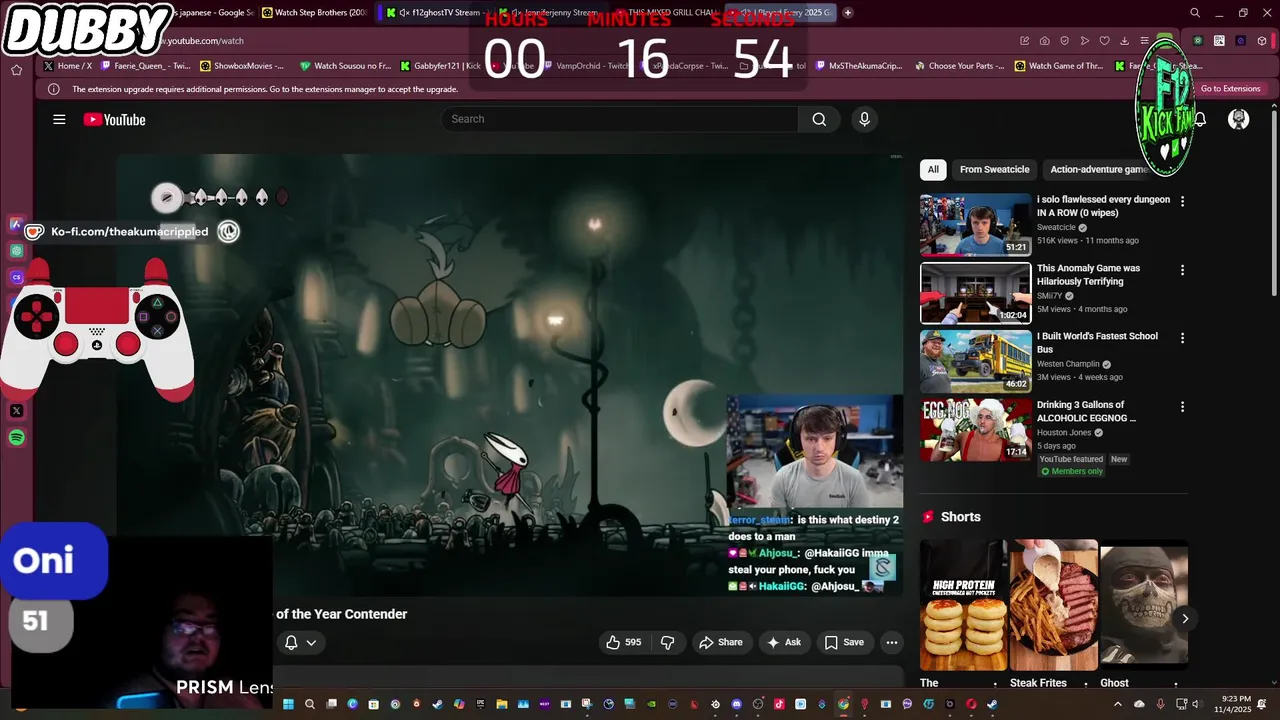Open 'Watch Sousou no Fr...' bookmark
Viewport: 1280px width, 720px height.
click(345, 66)
